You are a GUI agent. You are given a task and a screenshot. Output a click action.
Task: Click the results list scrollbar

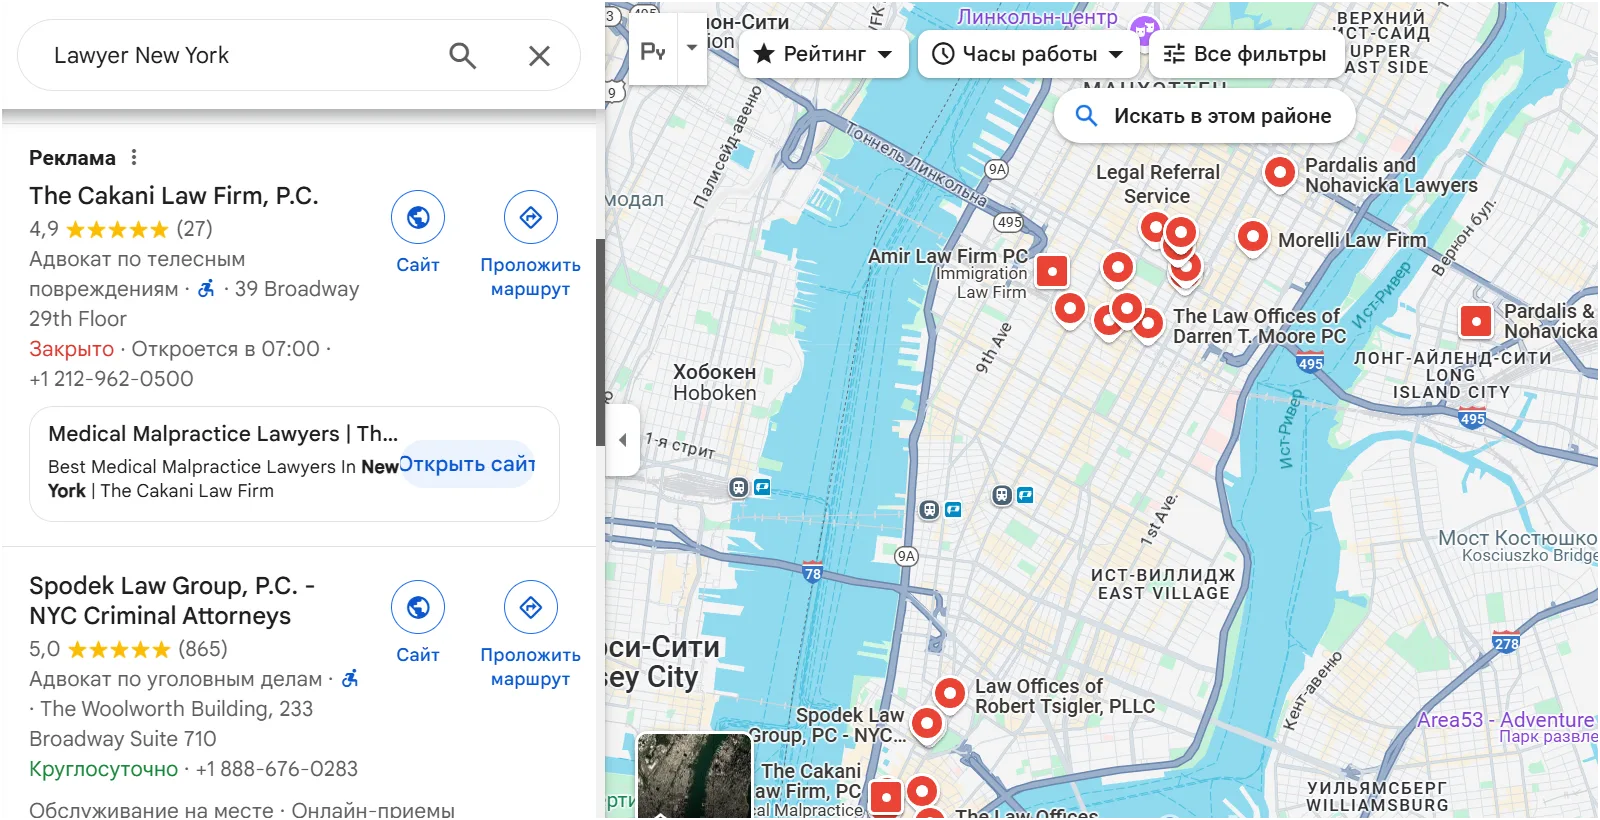tap(600, 342)
